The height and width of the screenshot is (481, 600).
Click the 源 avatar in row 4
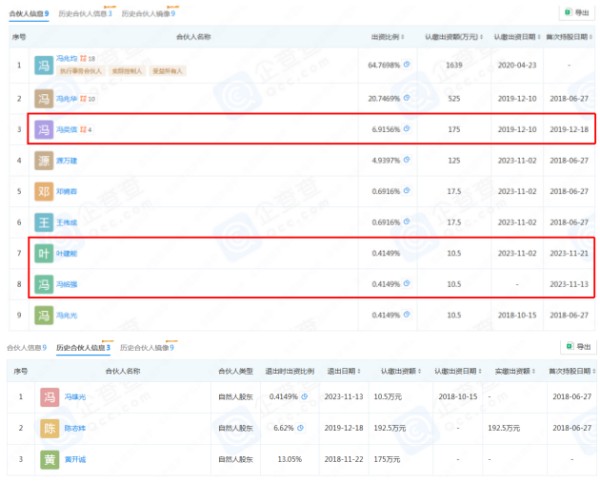(x=44, y=160)
